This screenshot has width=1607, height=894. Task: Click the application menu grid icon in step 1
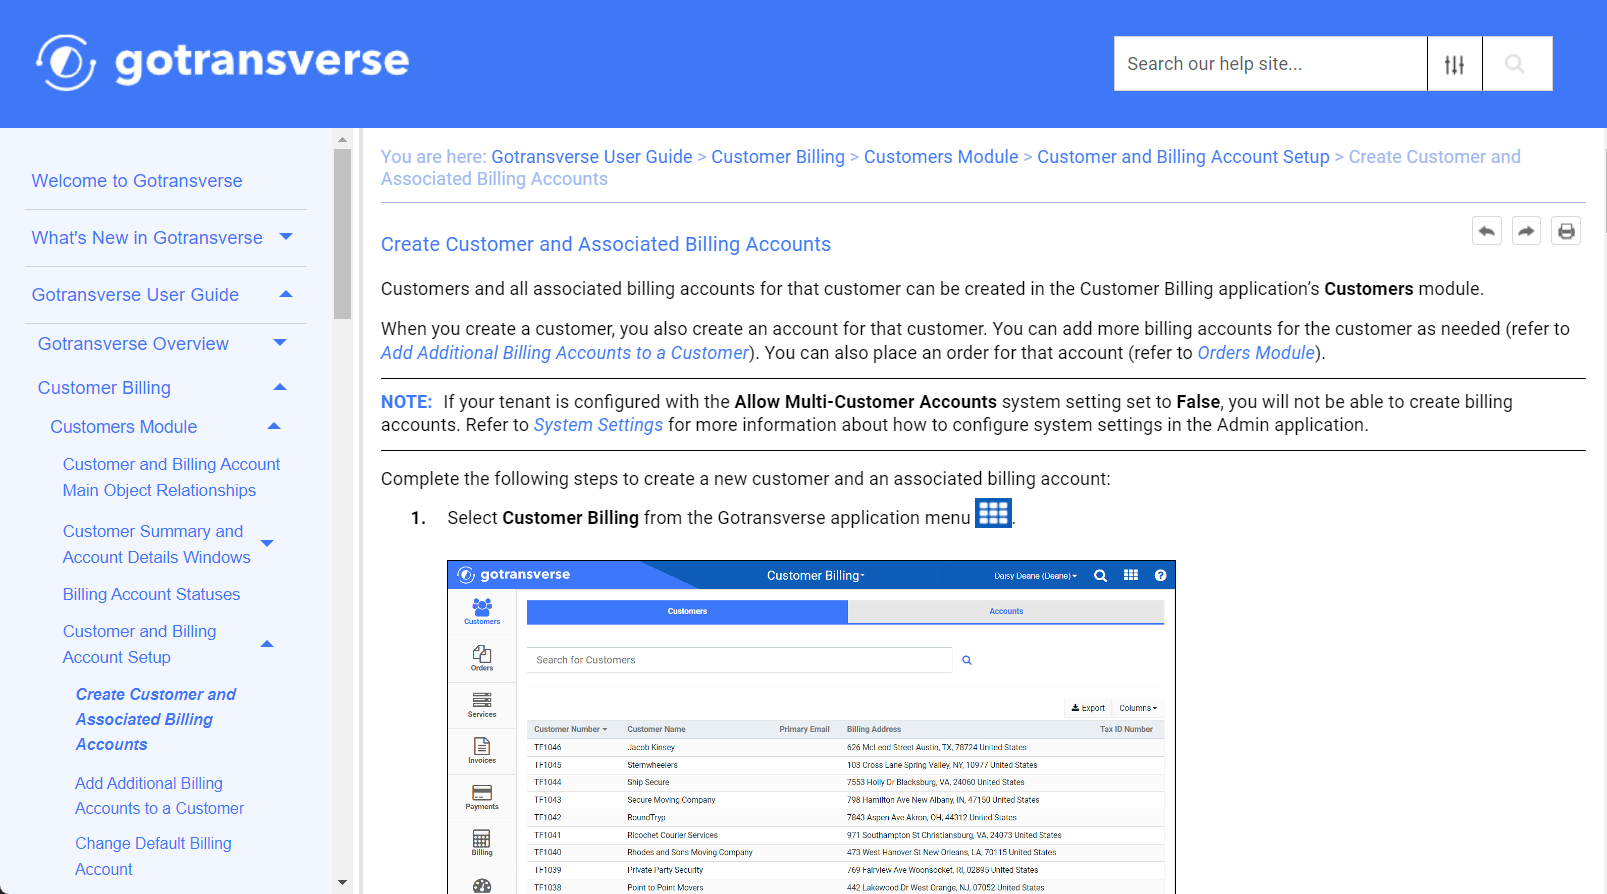[993, 513]
